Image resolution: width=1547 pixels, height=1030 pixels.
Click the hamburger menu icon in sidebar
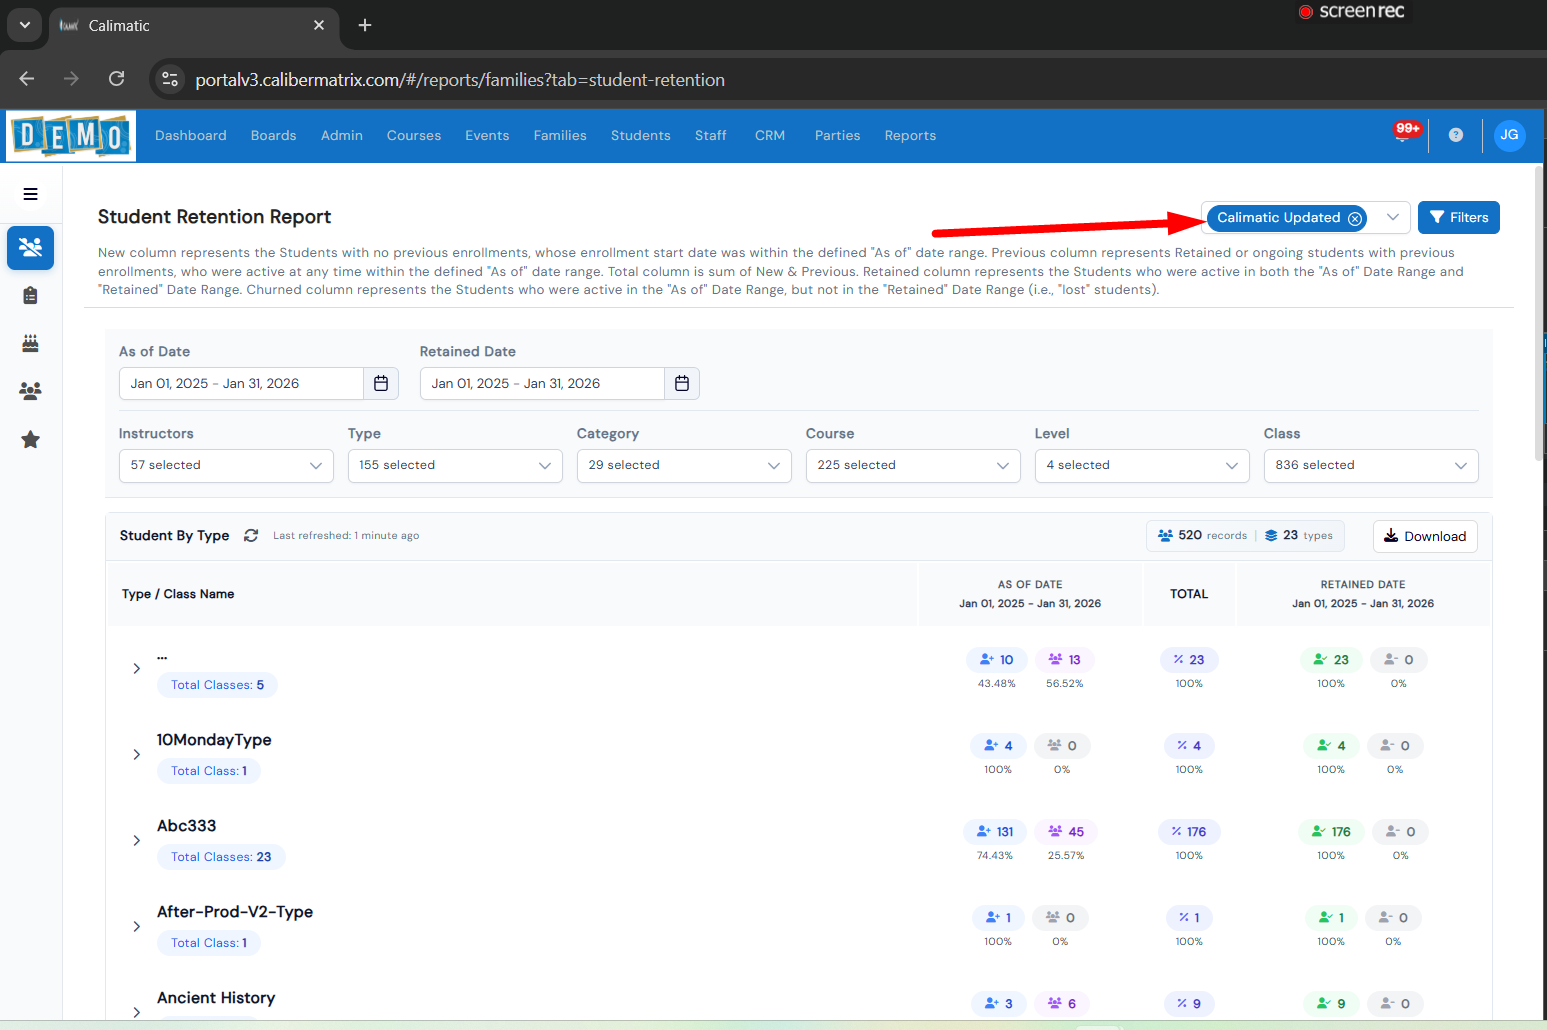(31, 194)
